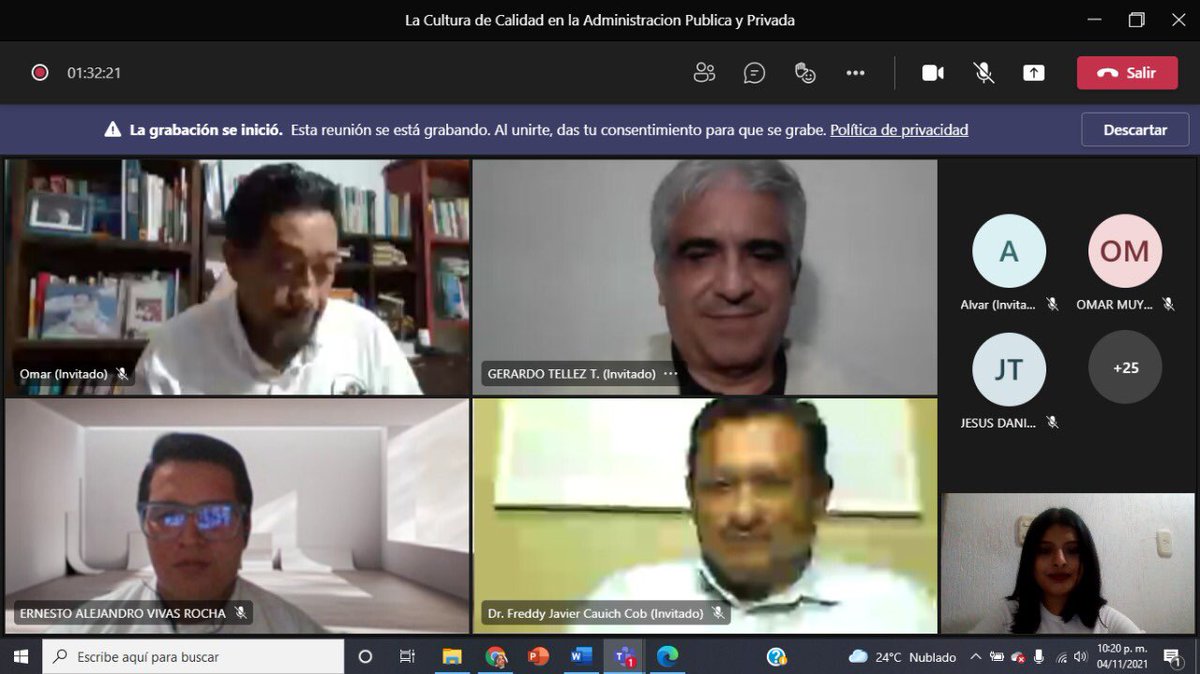Screen dimensions: 1200x674
Task: Expand the hidden system tray icons
Action: click(x=976, y=657)
